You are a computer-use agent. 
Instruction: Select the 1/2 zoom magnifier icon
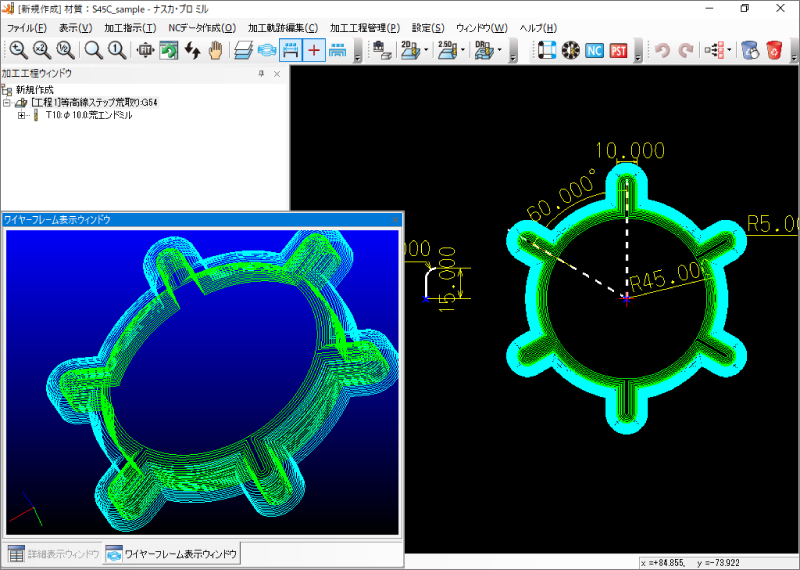tap(65, 50)
